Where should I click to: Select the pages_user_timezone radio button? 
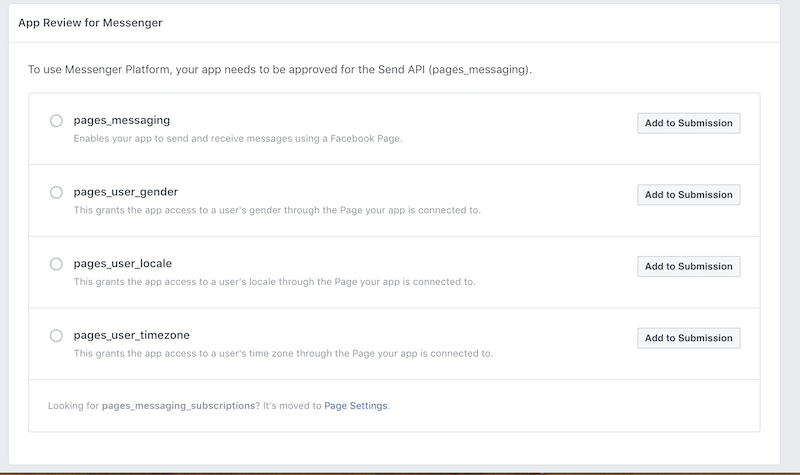pos(56,336)
